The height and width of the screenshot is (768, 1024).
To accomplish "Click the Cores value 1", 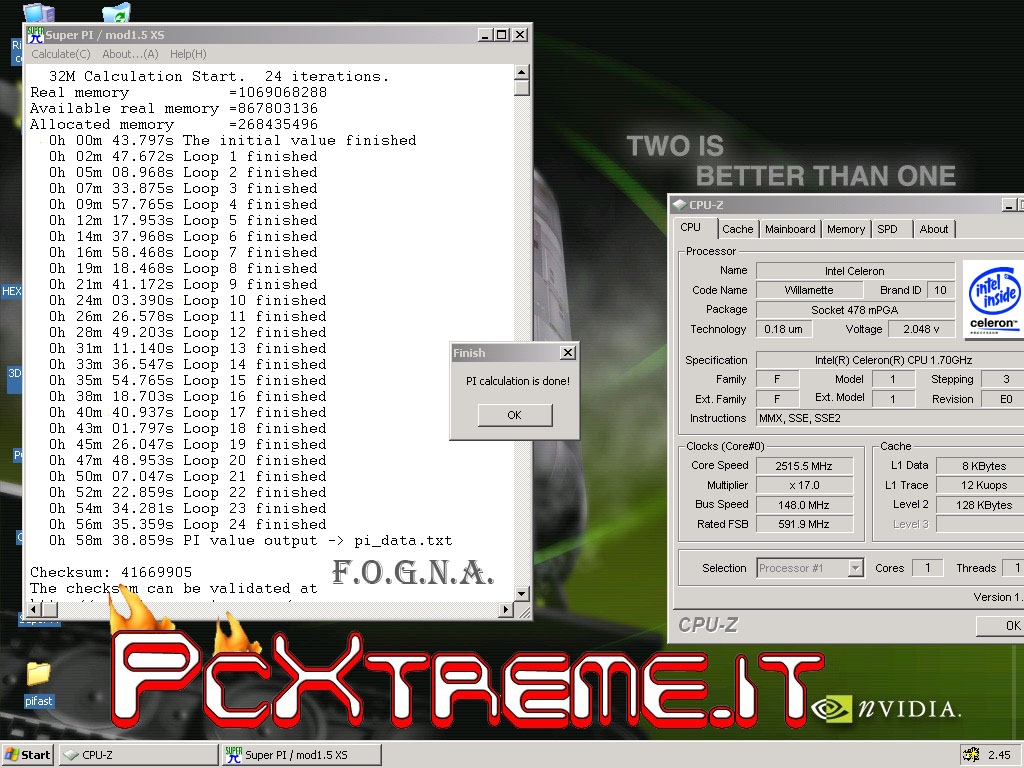I will tap(927, 568).
